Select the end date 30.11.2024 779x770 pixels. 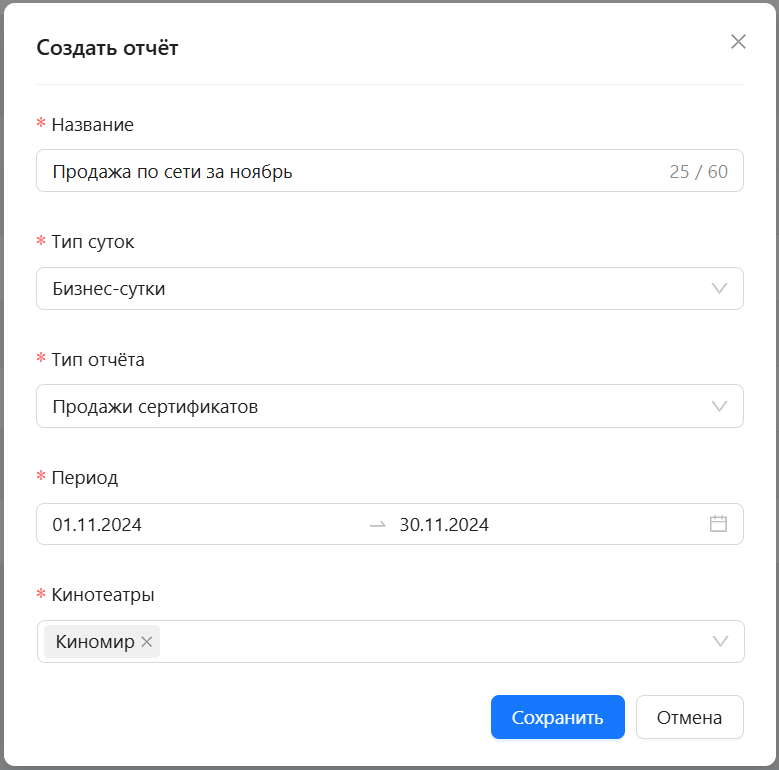click(x=444, y=525)
